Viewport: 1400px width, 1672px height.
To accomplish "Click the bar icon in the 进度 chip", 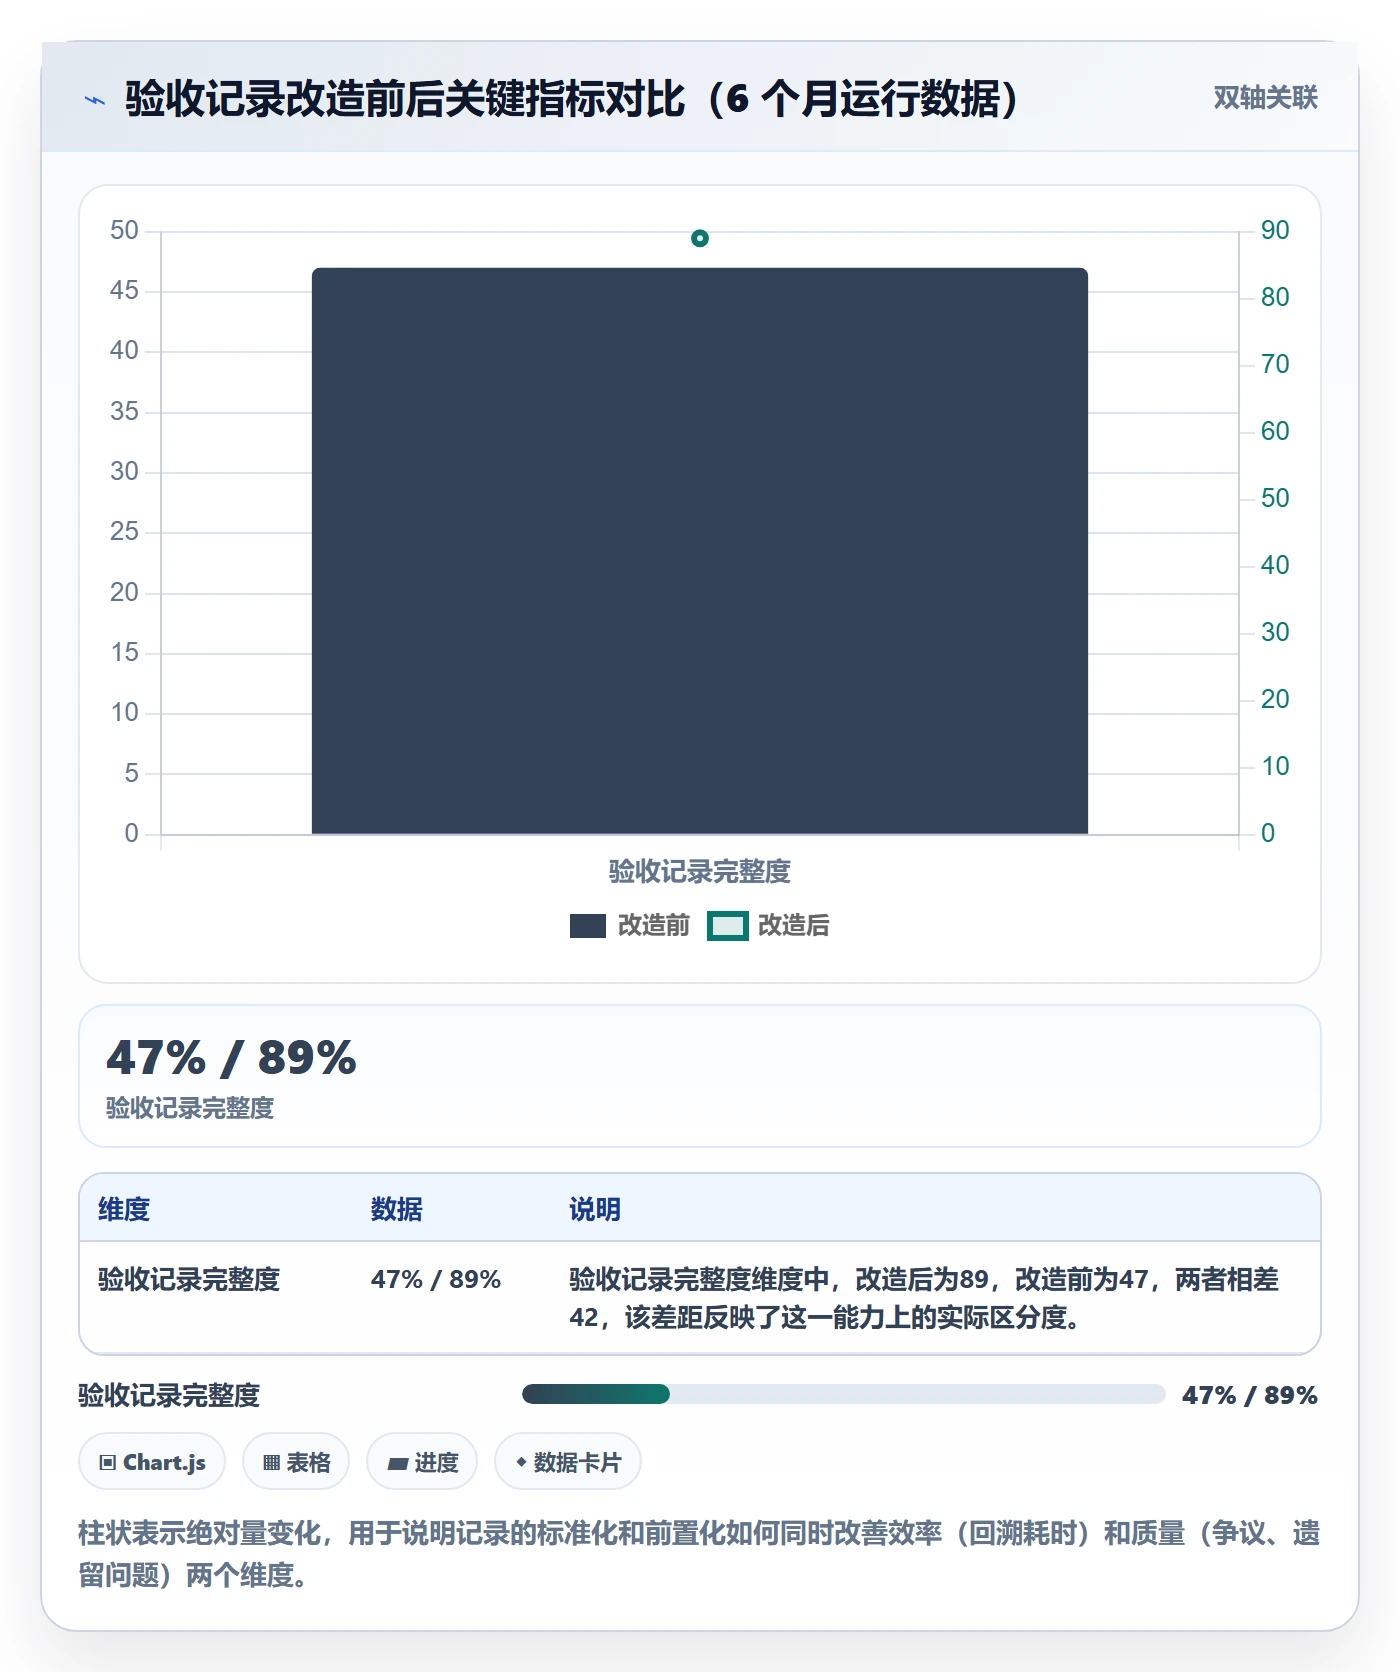I will [398, 1464].
